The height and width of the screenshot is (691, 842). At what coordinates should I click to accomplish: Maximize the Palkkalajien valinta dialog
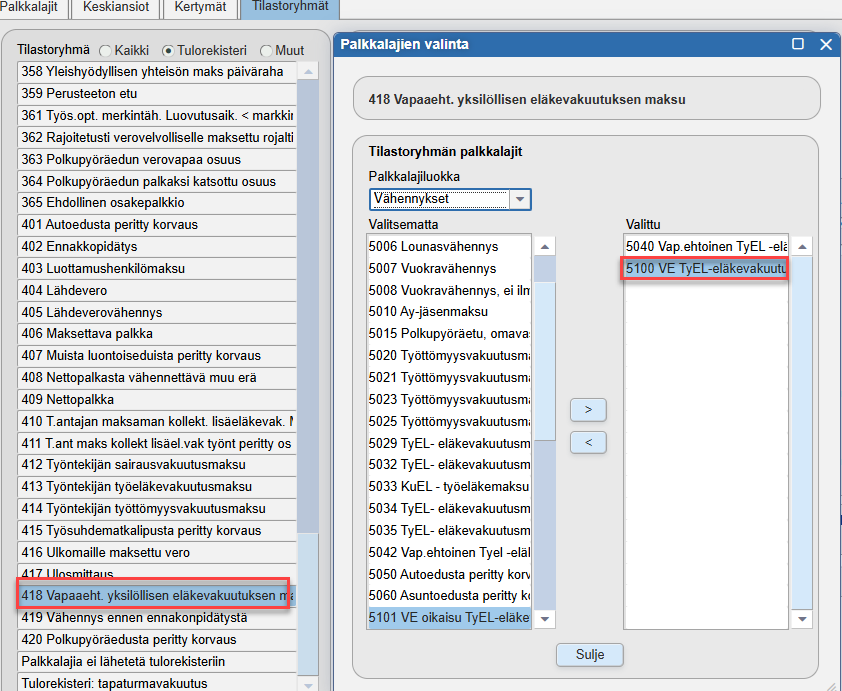[798, 44]
